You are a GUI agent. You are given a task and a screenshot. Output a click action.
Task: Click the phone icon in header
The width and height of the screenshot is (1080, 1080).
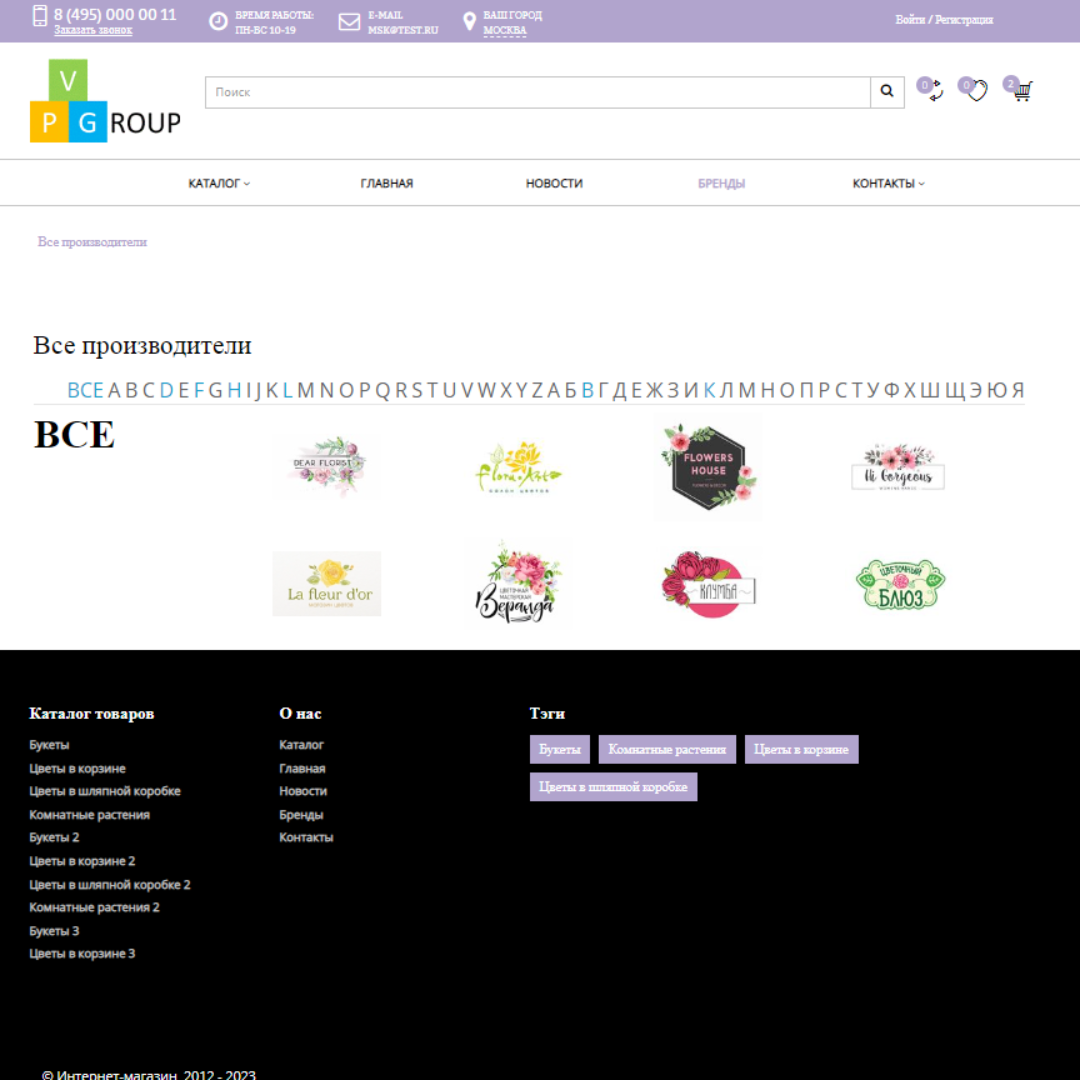(40, 16)
